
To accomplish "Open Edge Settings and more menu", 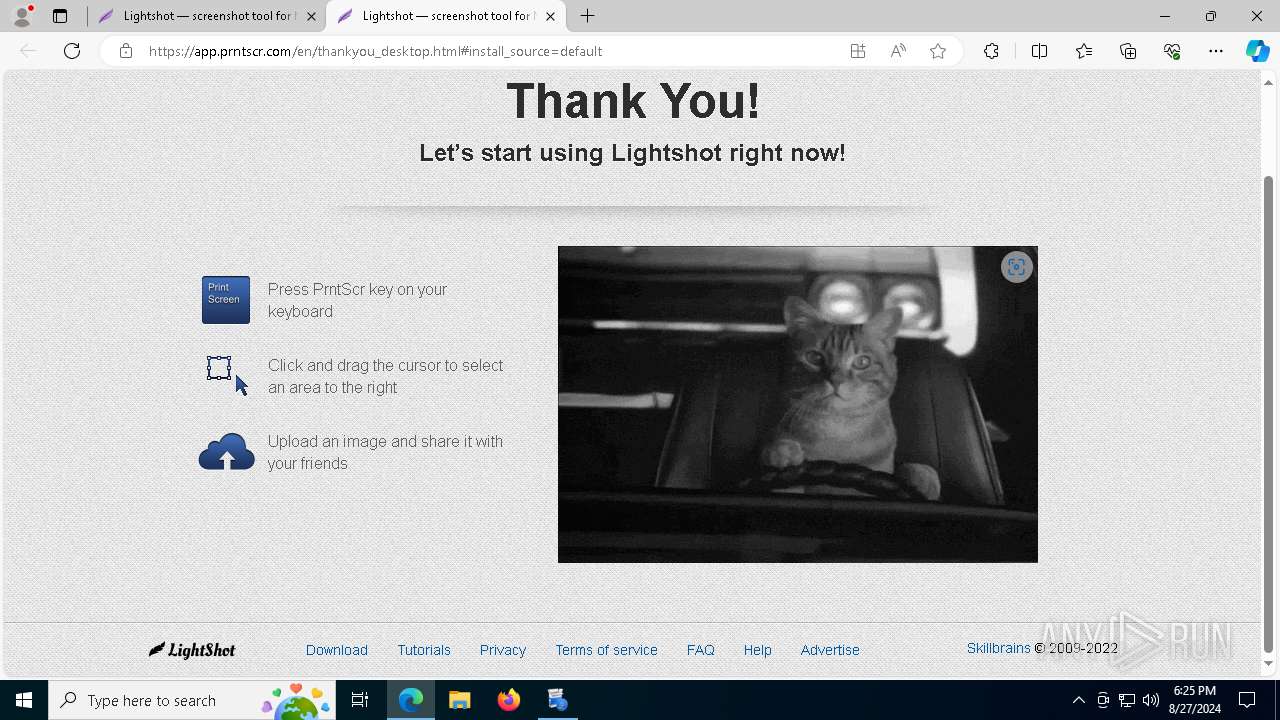I will (x=1216, y=51).
